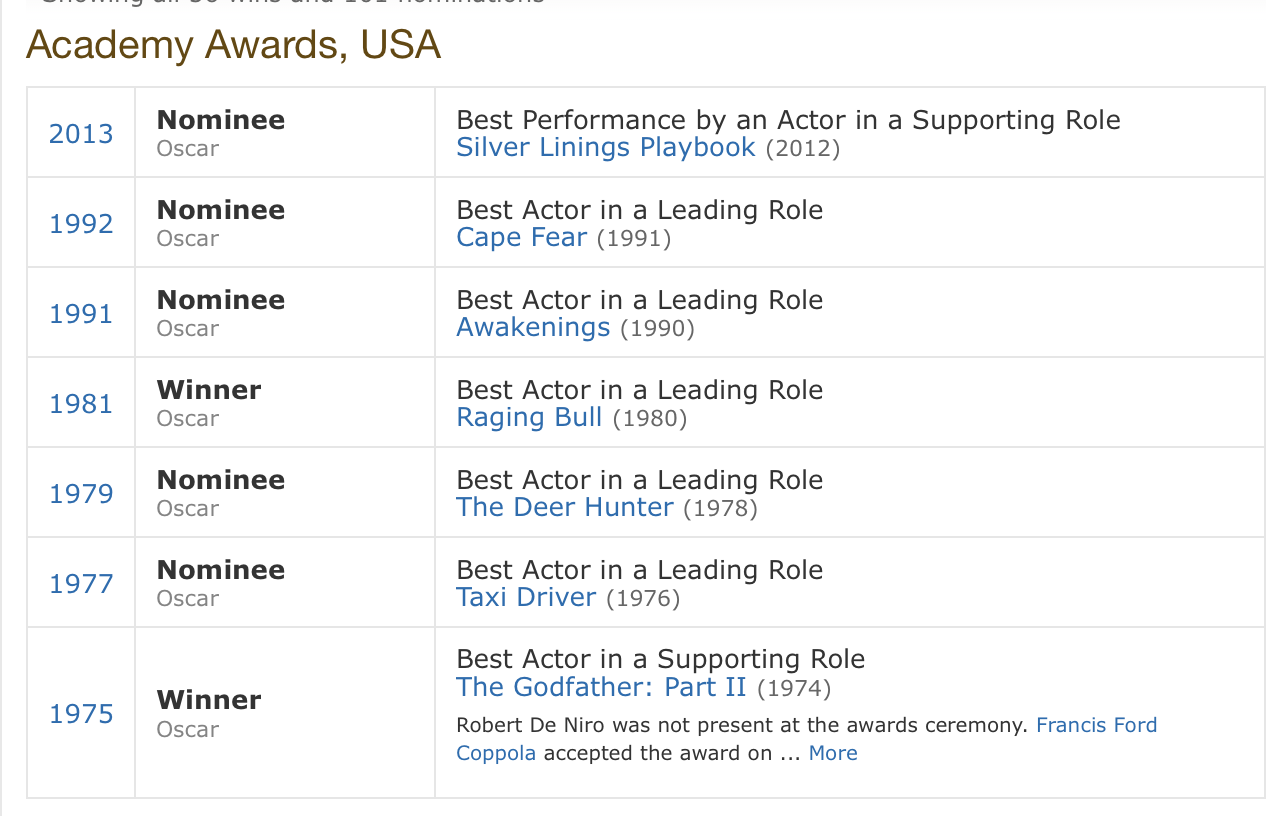Expand the note with More link

click(832, 753)
